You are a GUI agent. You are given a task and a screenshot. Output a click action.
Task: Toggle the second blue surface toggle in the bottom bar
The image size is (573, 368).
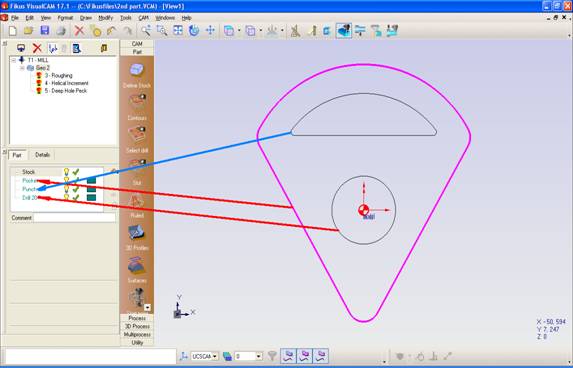305,356
